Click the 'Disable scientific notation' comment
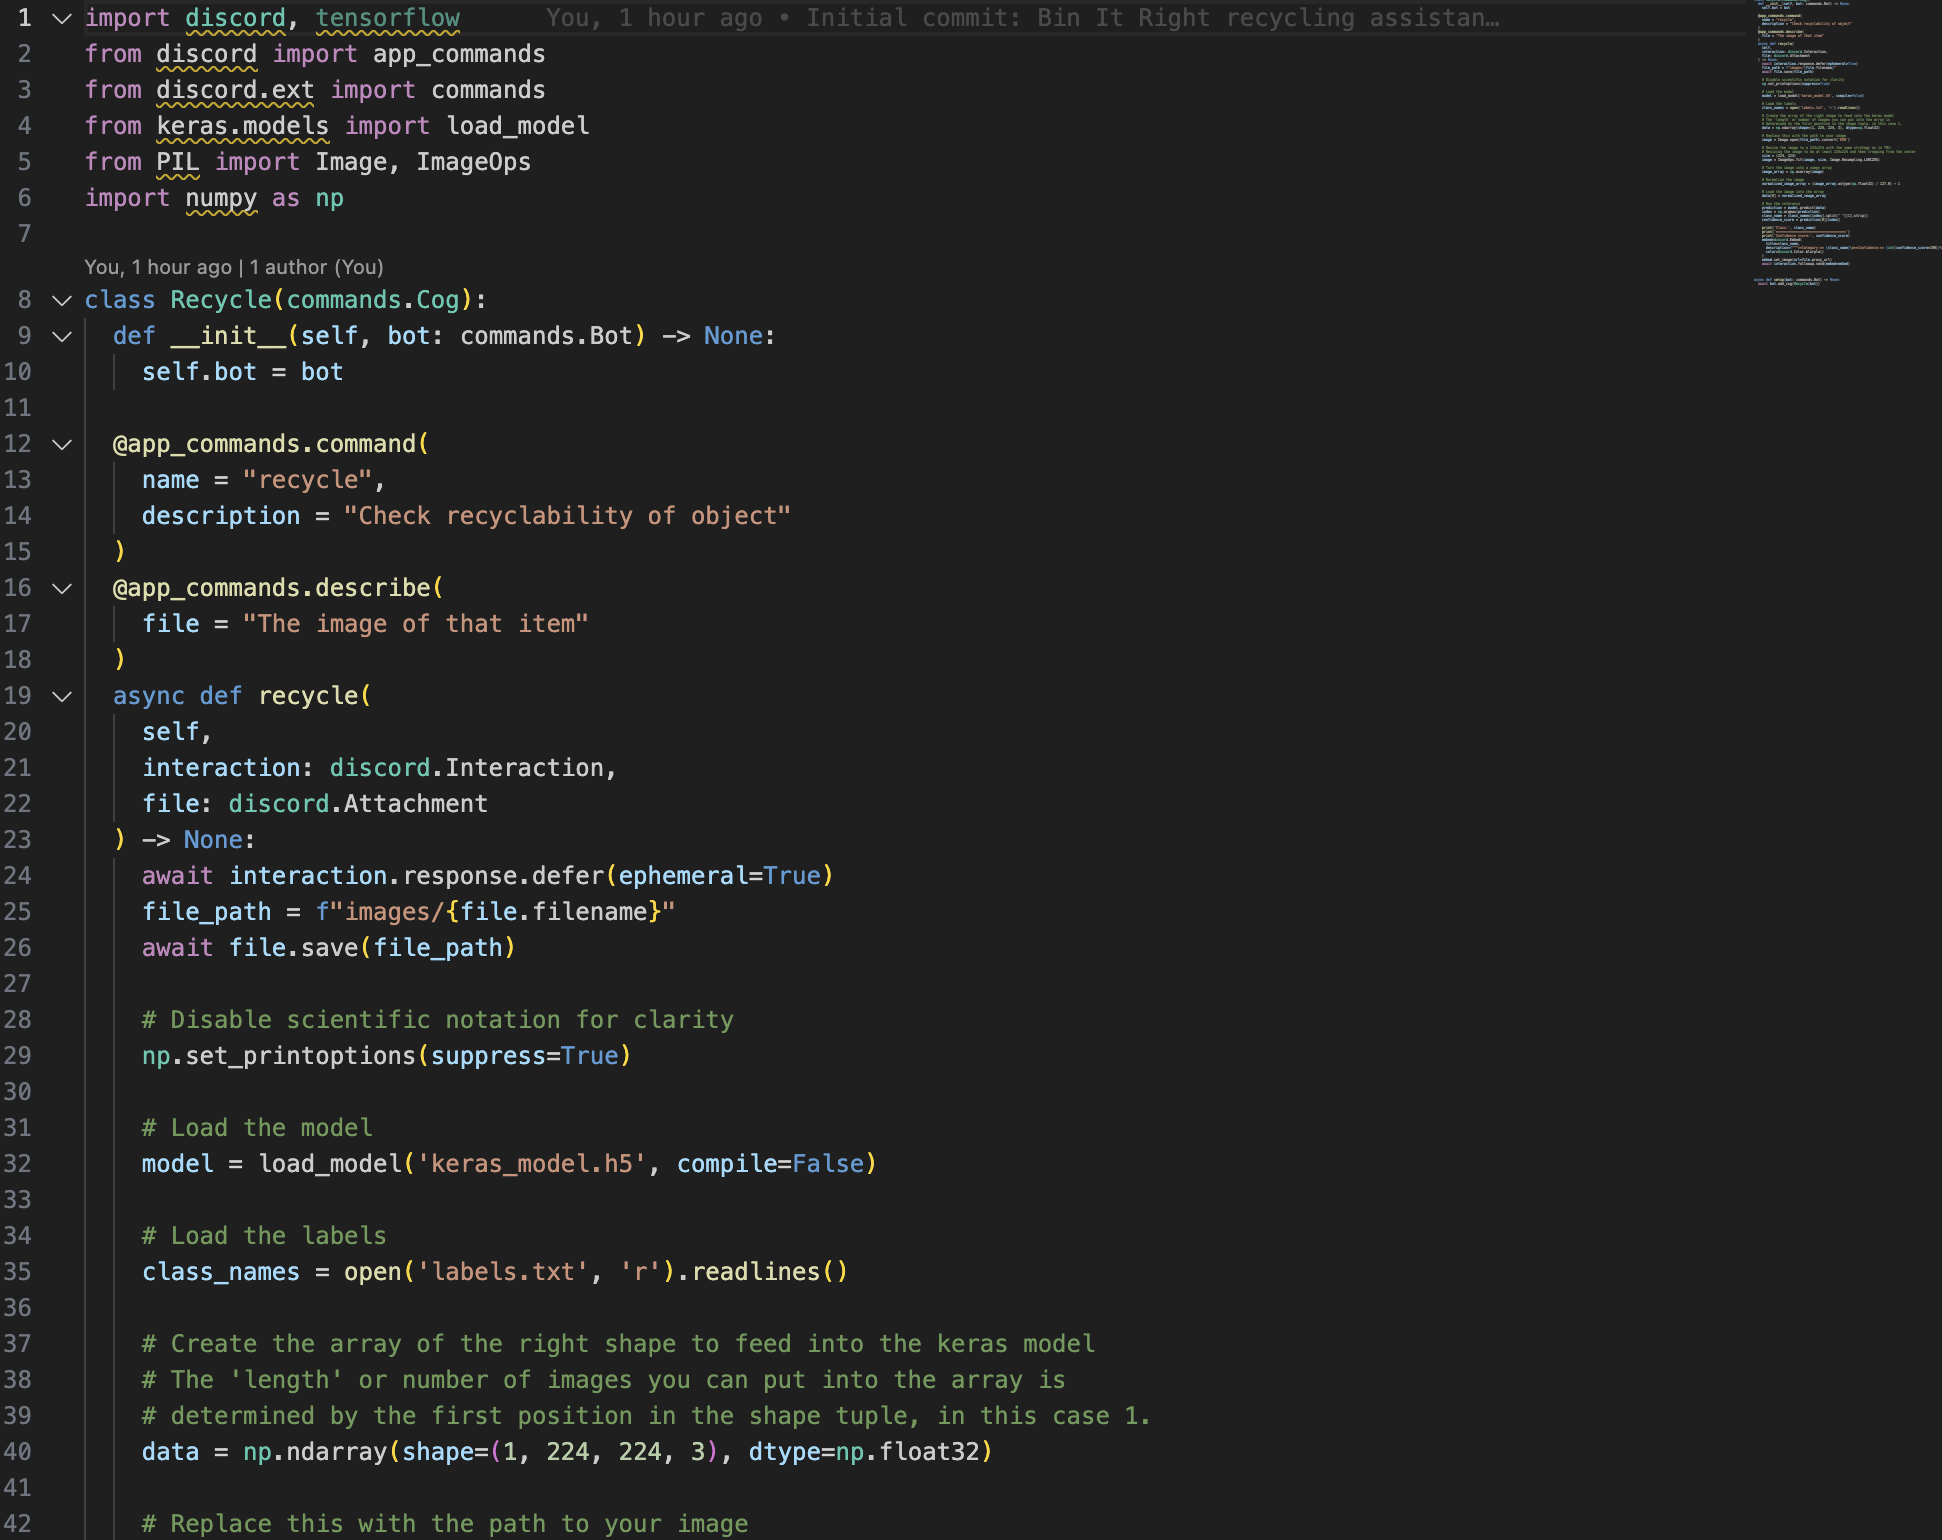Image resolution: width=1942 pixels, height=1540 pixels. 438,1020
